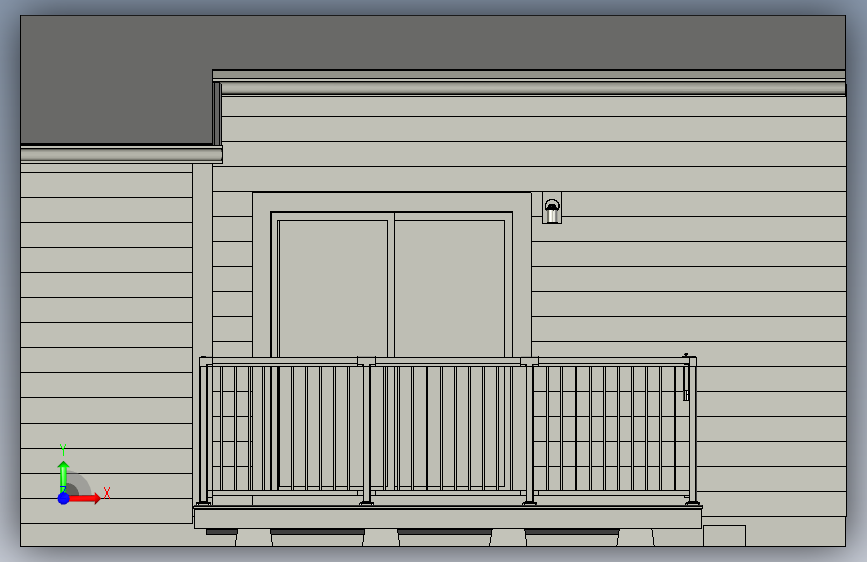The height and width of the screenshot is (562, 867).
Task: Select the upper roof gutter above the siding
Action: pyautogui.click(x=532, y=87)
